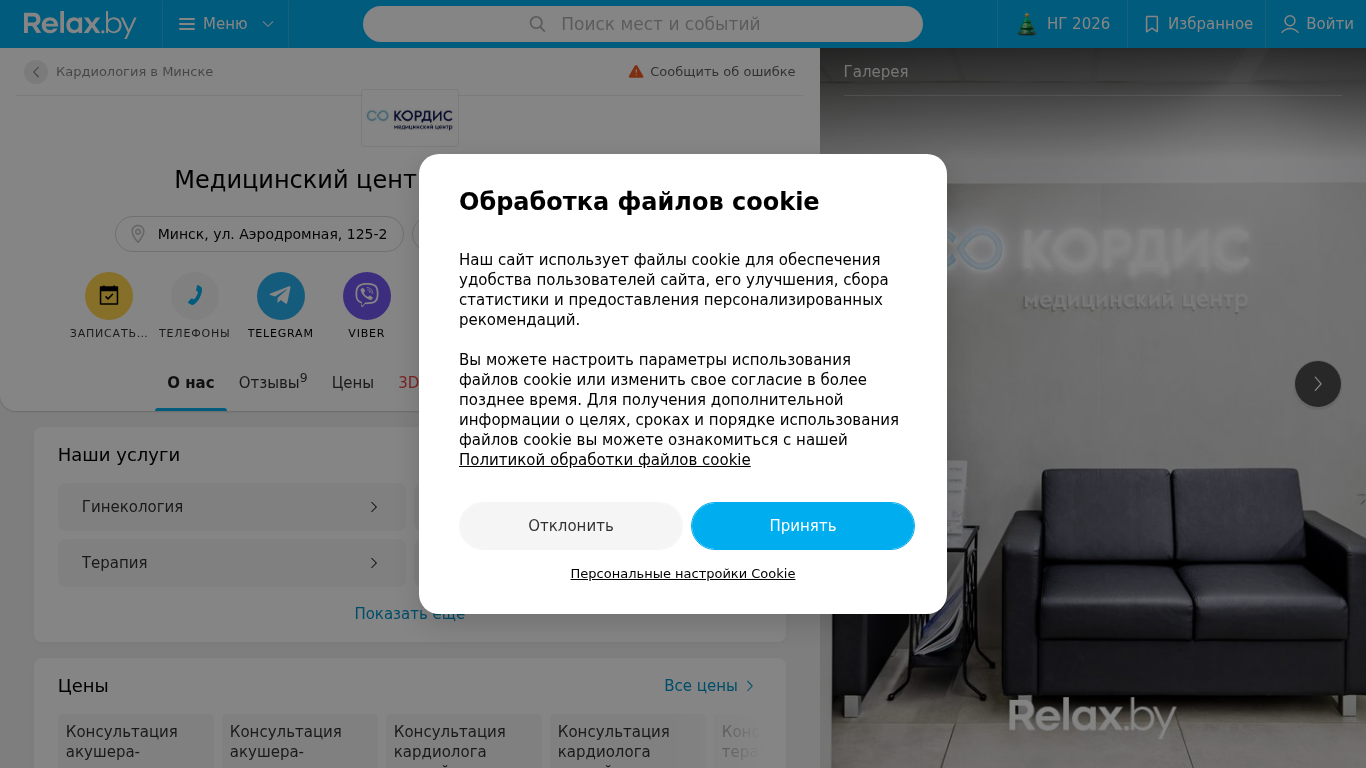Click the Поиск мест и событий search field
The height and width of the screenshot is (768, 1366).
coord(643,24)
